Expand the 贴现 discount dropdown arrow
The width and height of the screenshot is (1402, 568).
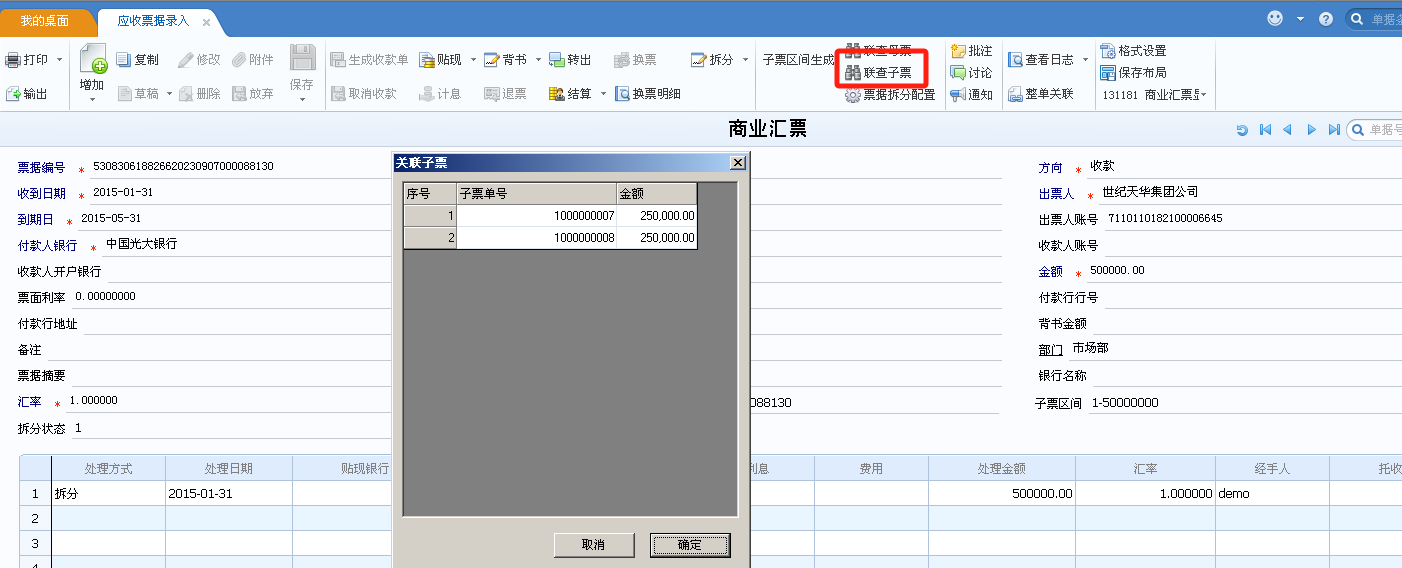tap(473, 60)
